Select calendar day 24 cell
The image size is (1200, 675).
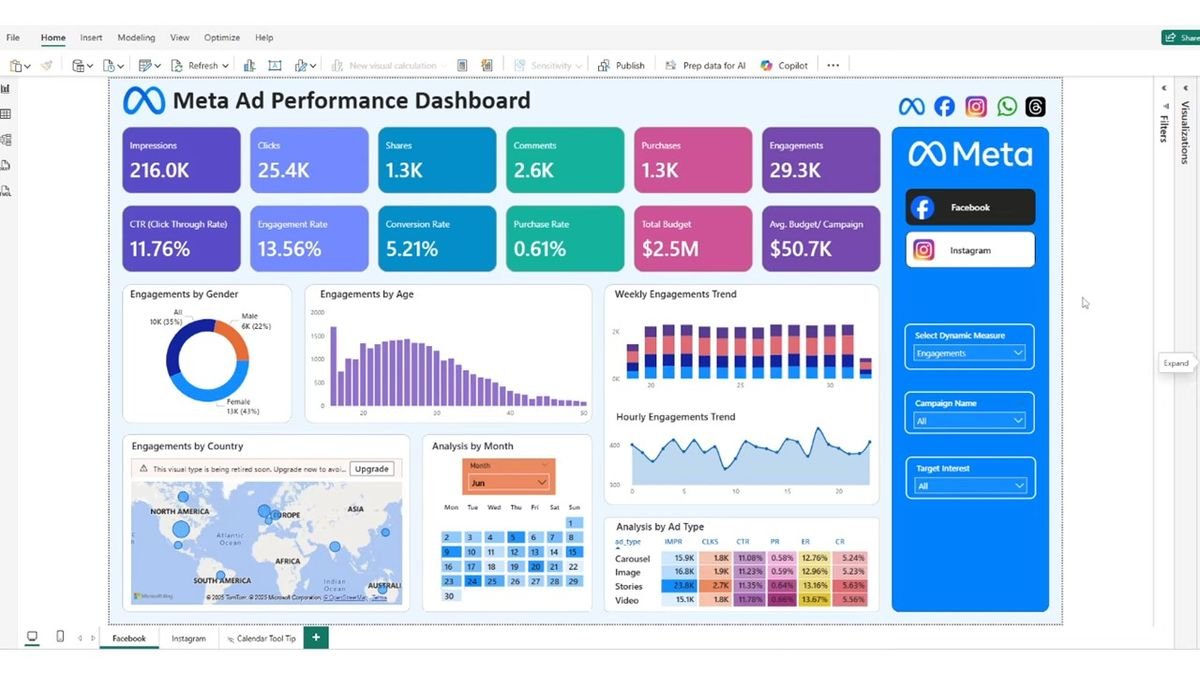470,580
